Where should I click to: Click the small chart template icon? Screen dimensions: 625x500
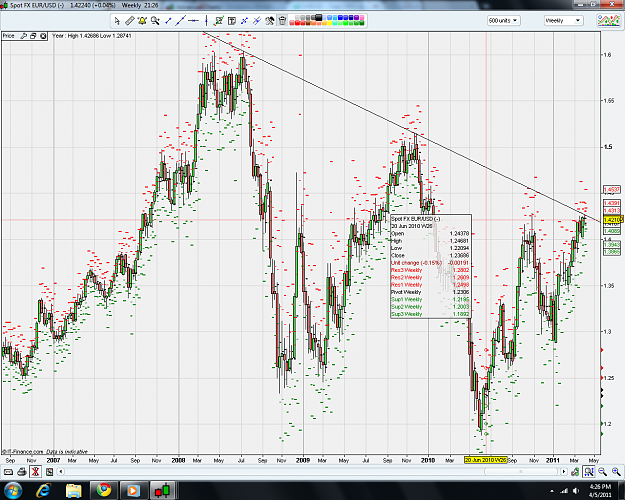point(49,472)
